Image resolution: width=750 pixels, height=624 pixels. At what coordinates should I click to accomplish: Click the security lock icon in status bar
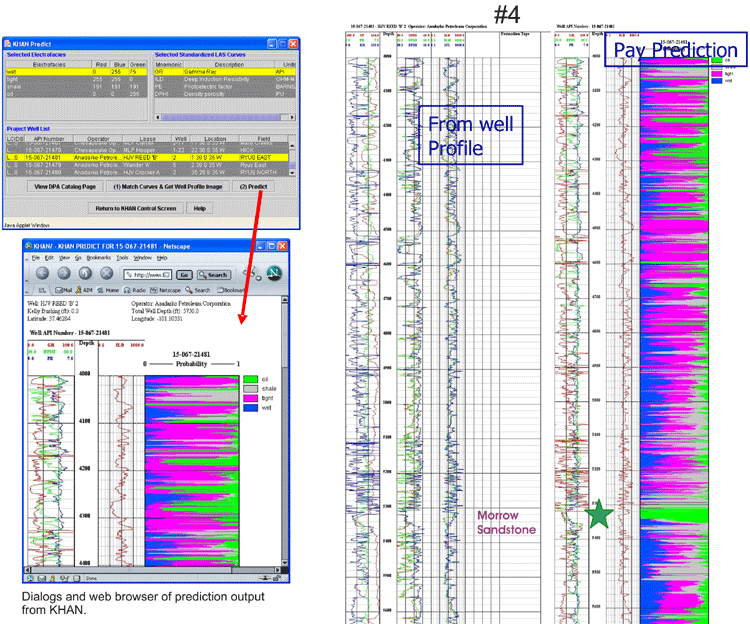tap(276, 579)
